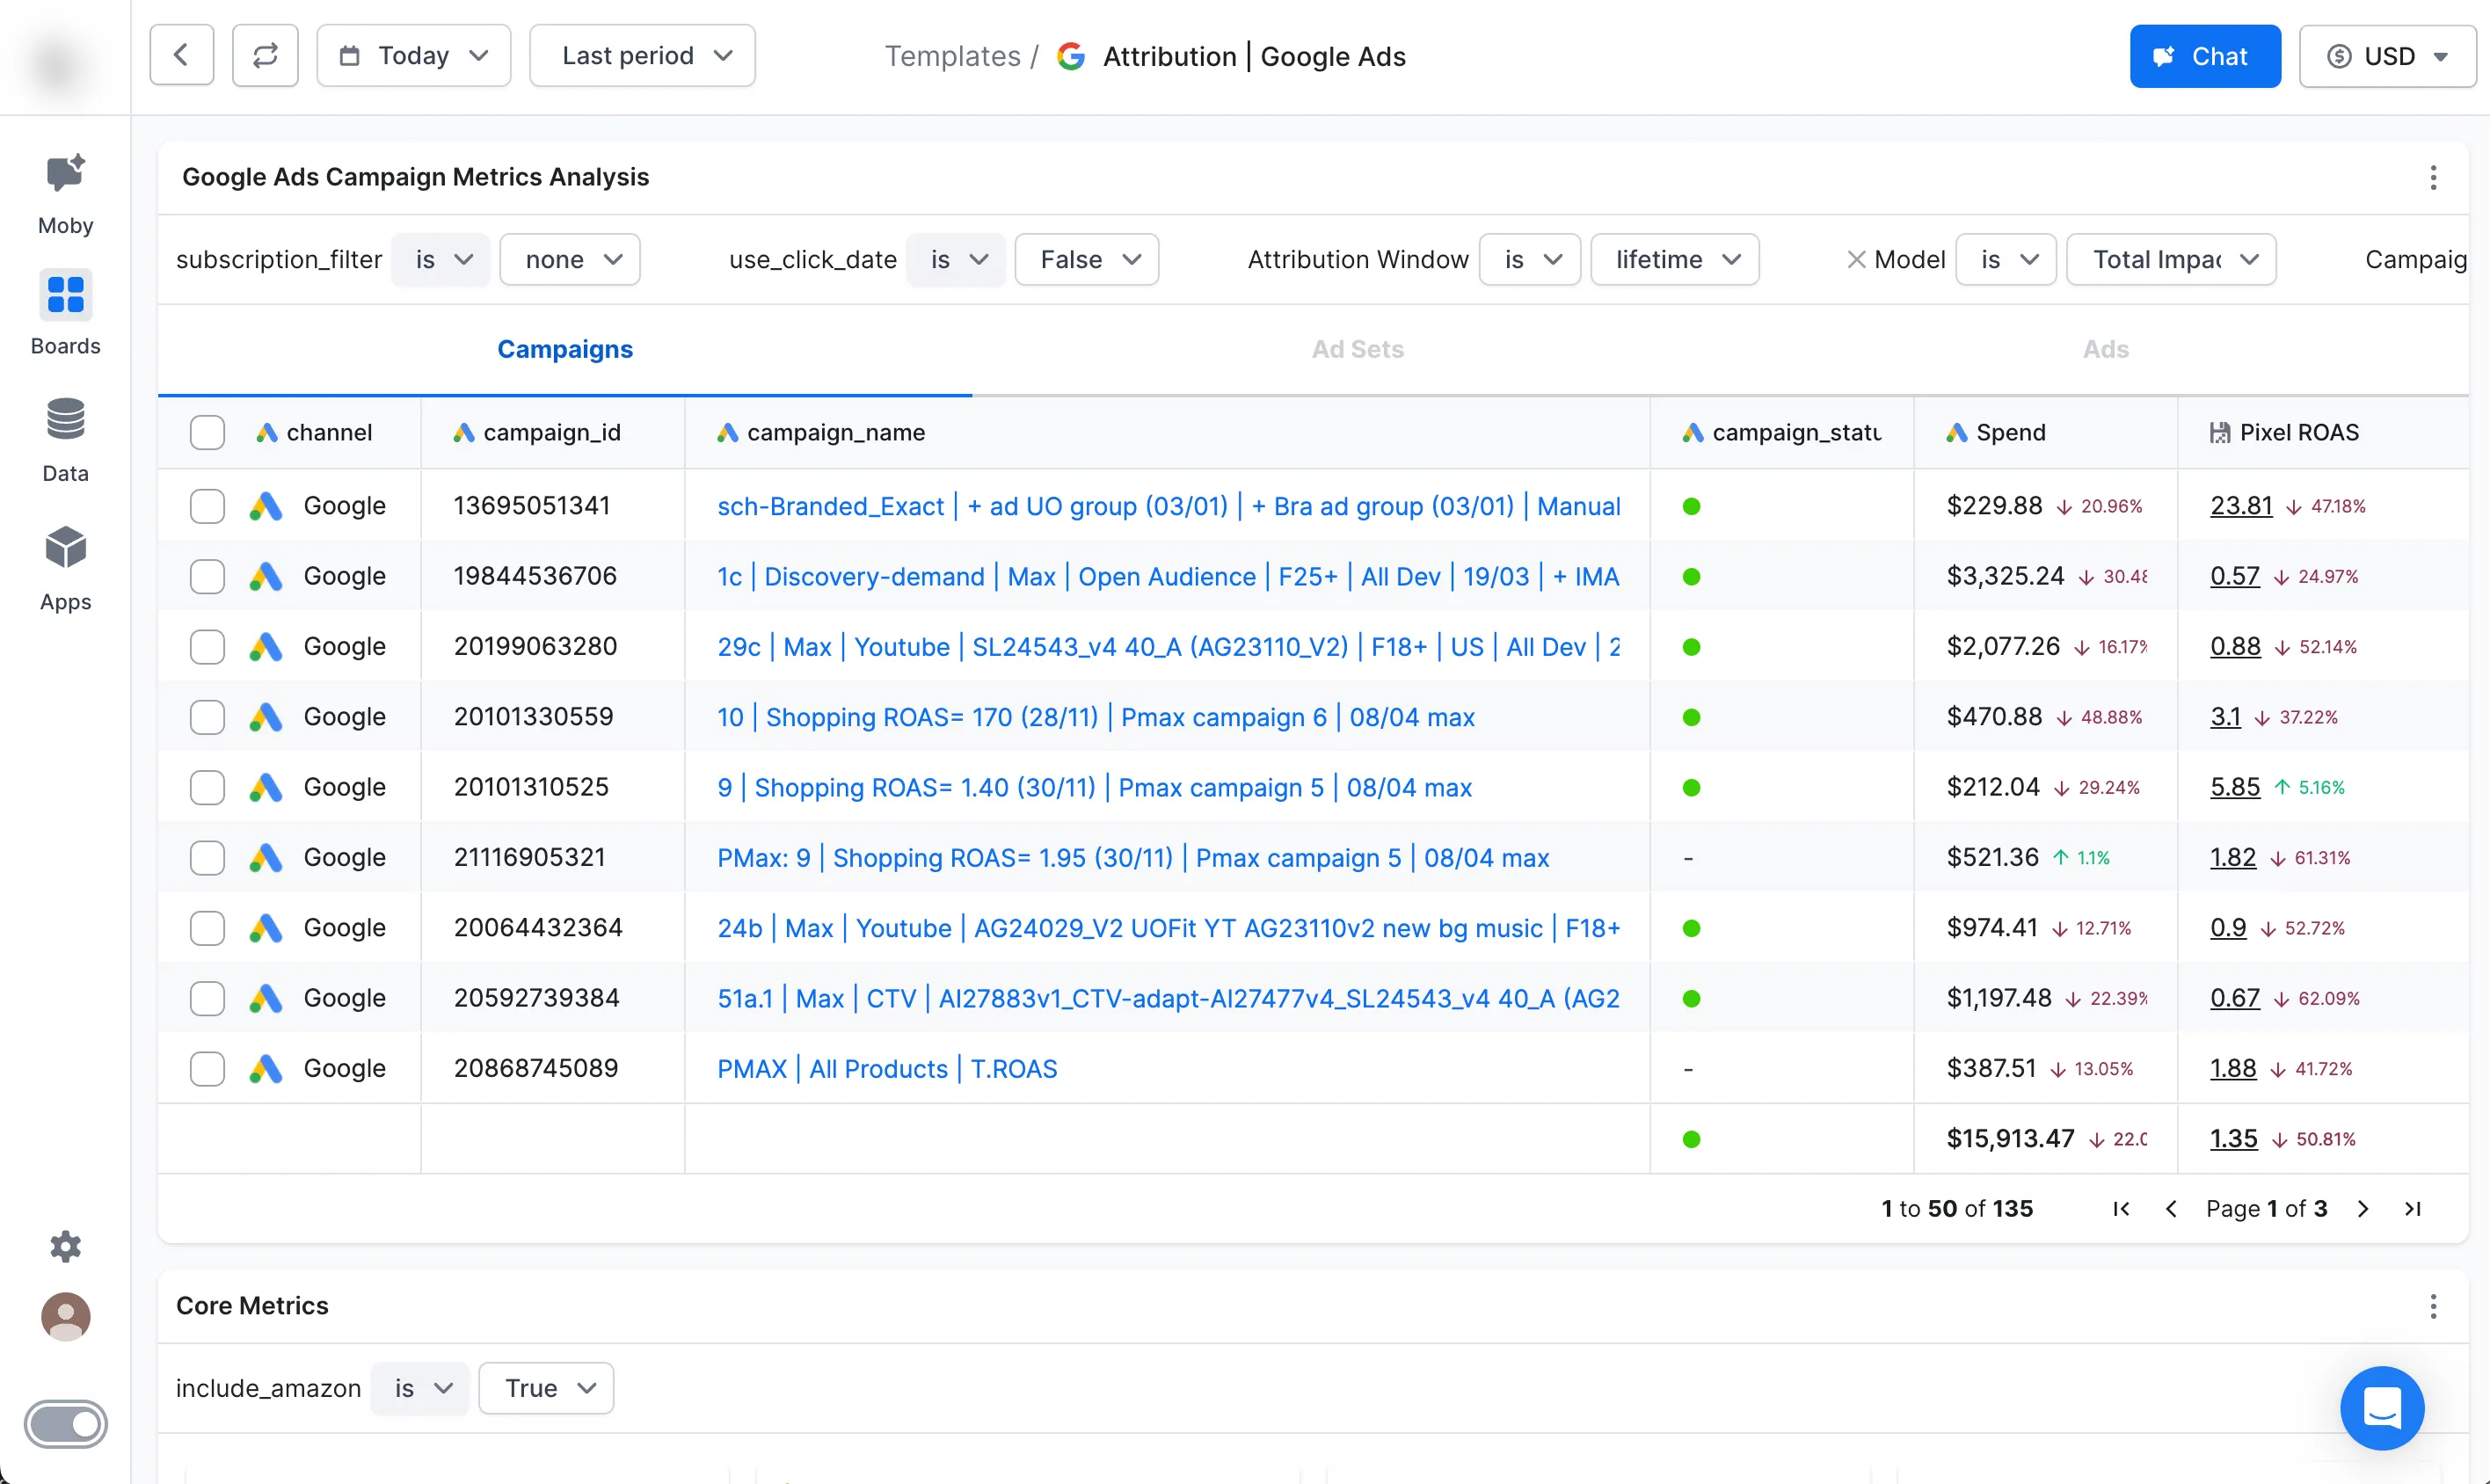
Task: Toggle the switch at sidebar bottom
Action: [65, 1423]
